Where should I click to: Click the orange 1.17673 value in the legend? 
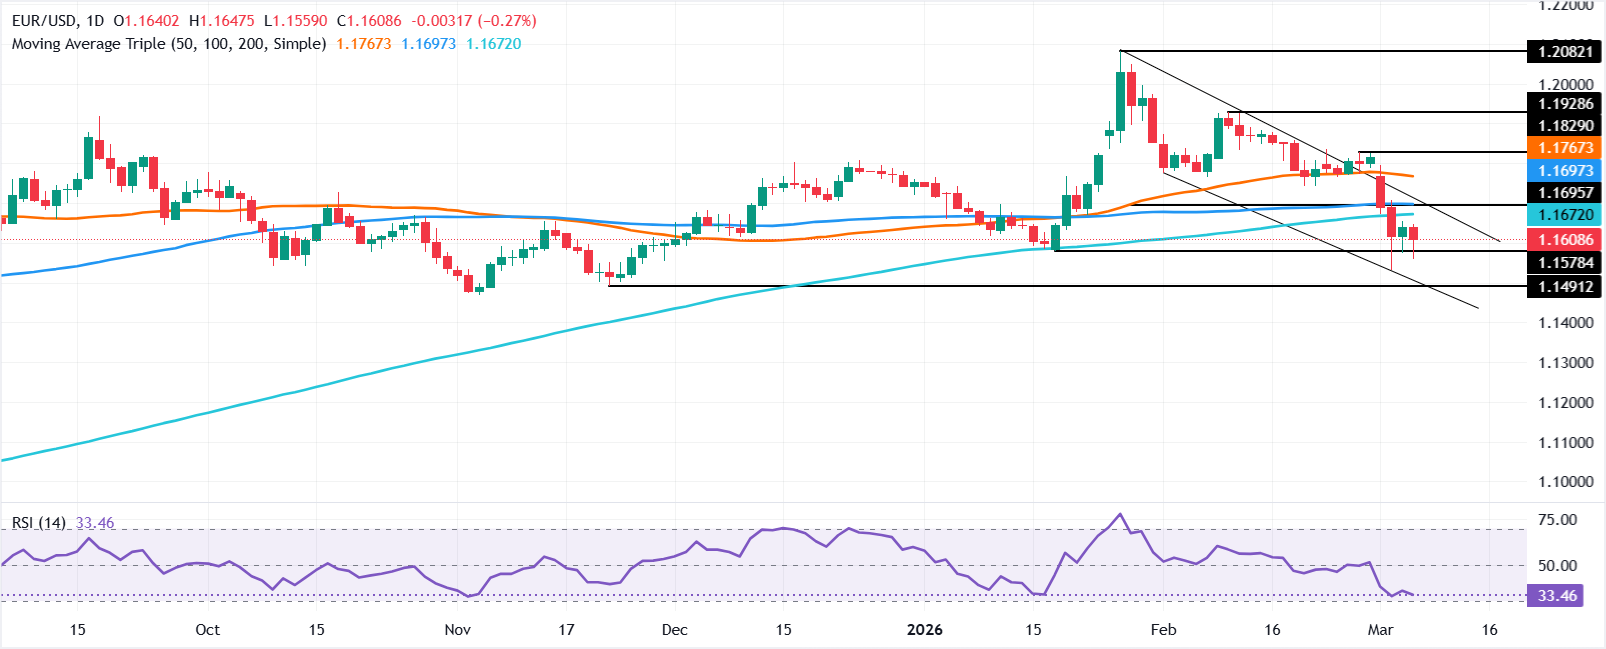tap(364, 44)
